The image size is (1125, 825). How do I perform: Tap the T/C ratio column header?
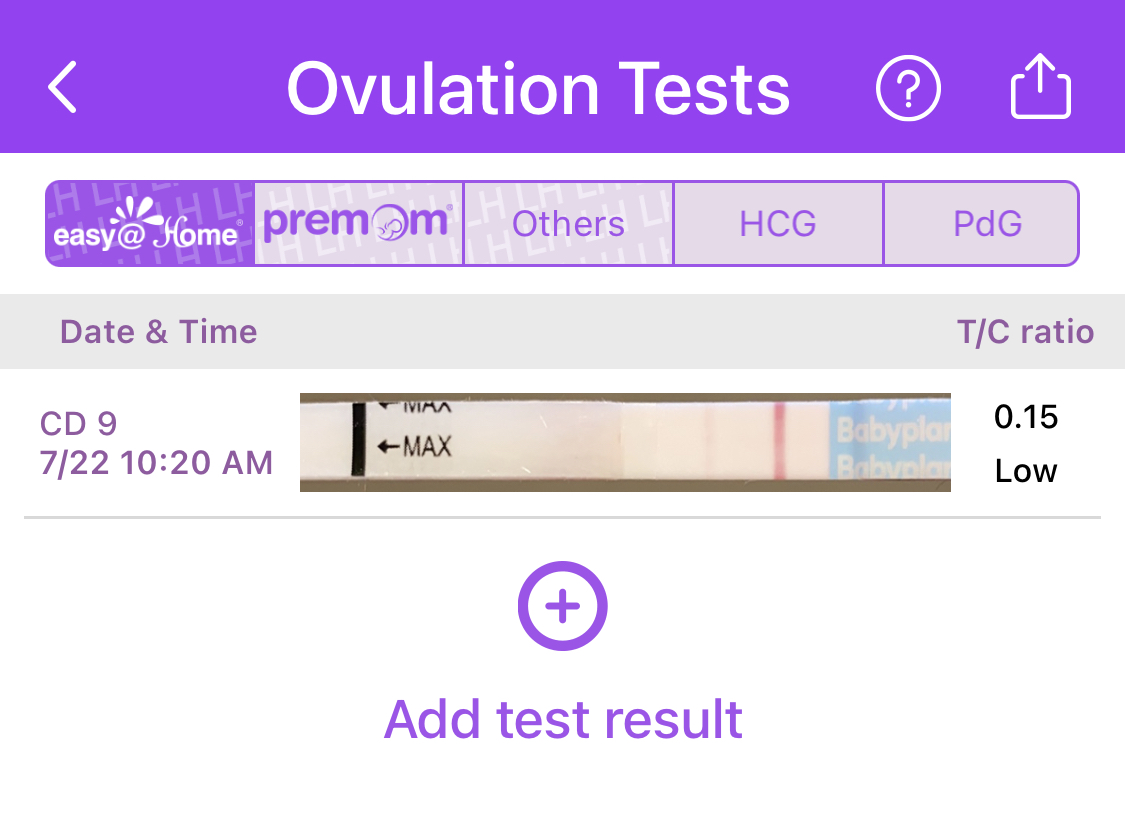point(1025,332)
